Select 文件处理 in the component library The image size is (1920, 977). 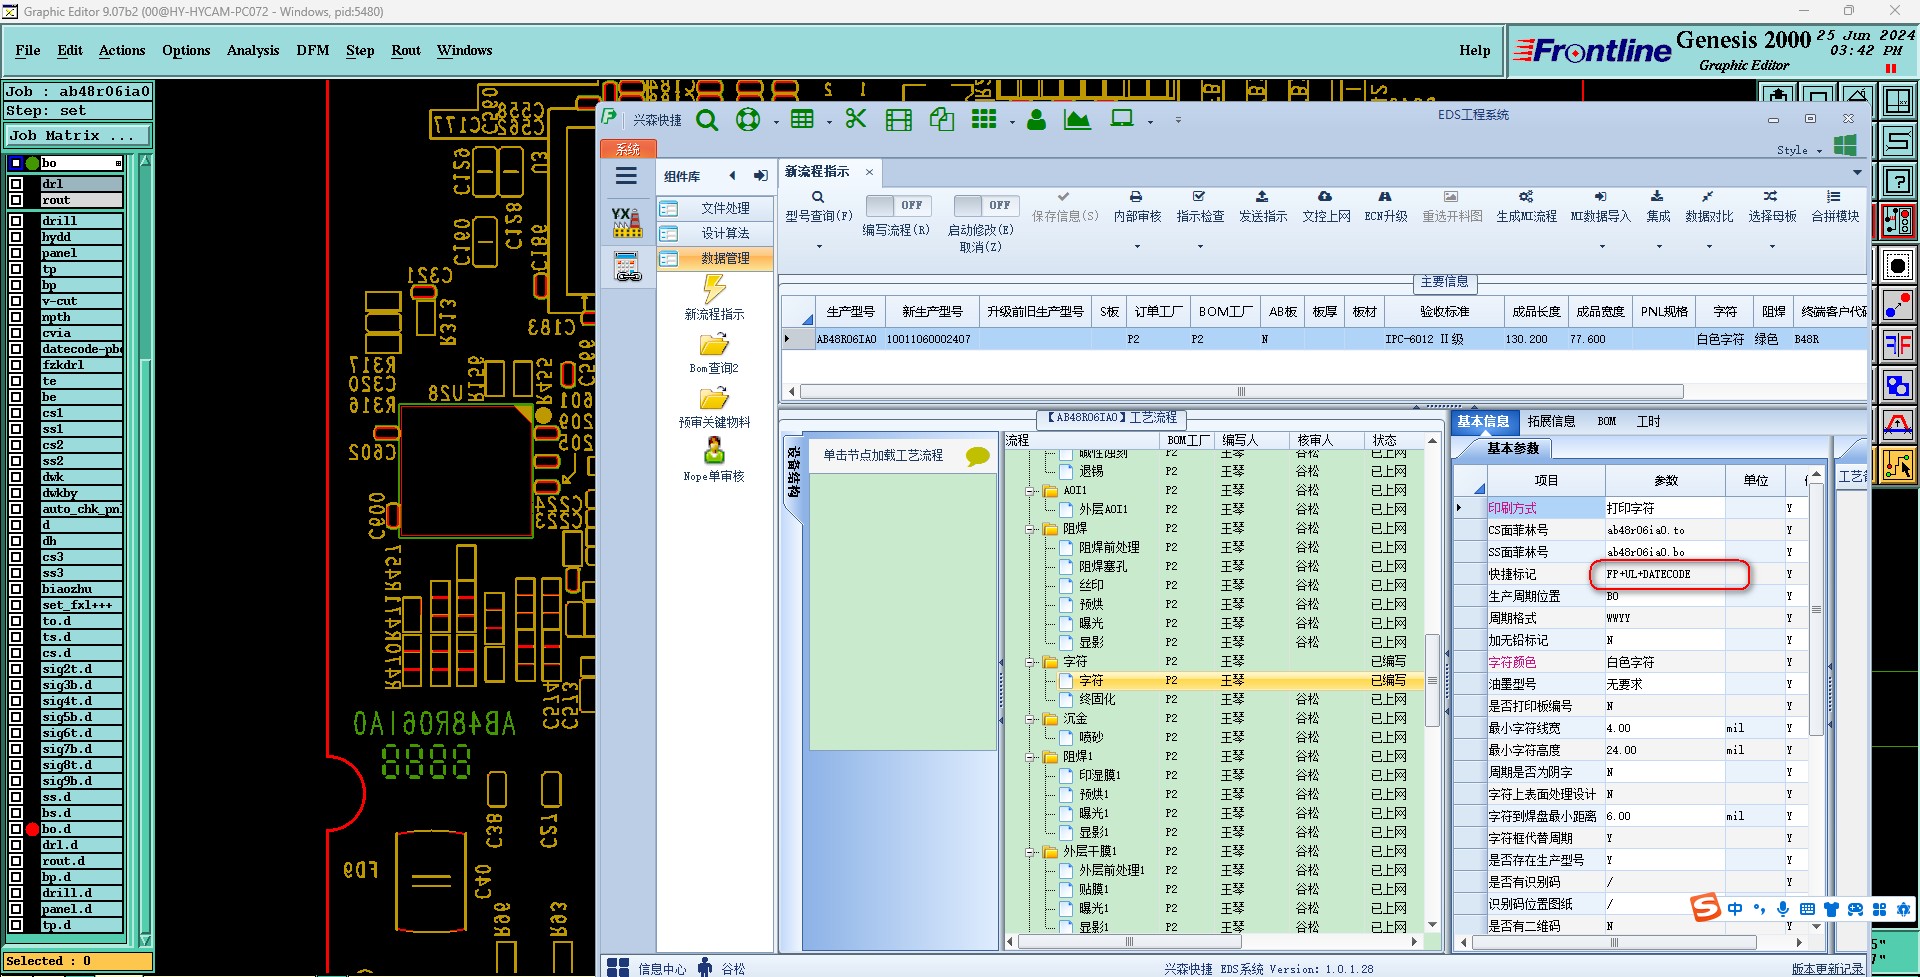click(x=716, y=209)
